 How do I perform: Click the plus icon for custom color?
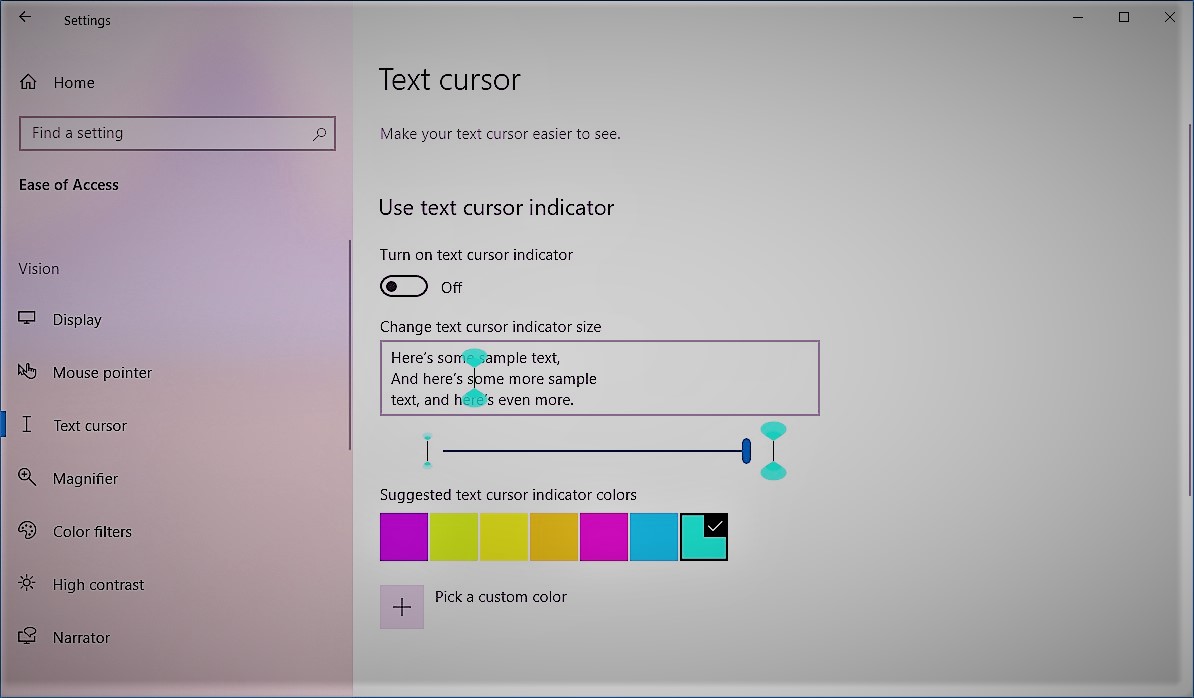pos(402,607)
